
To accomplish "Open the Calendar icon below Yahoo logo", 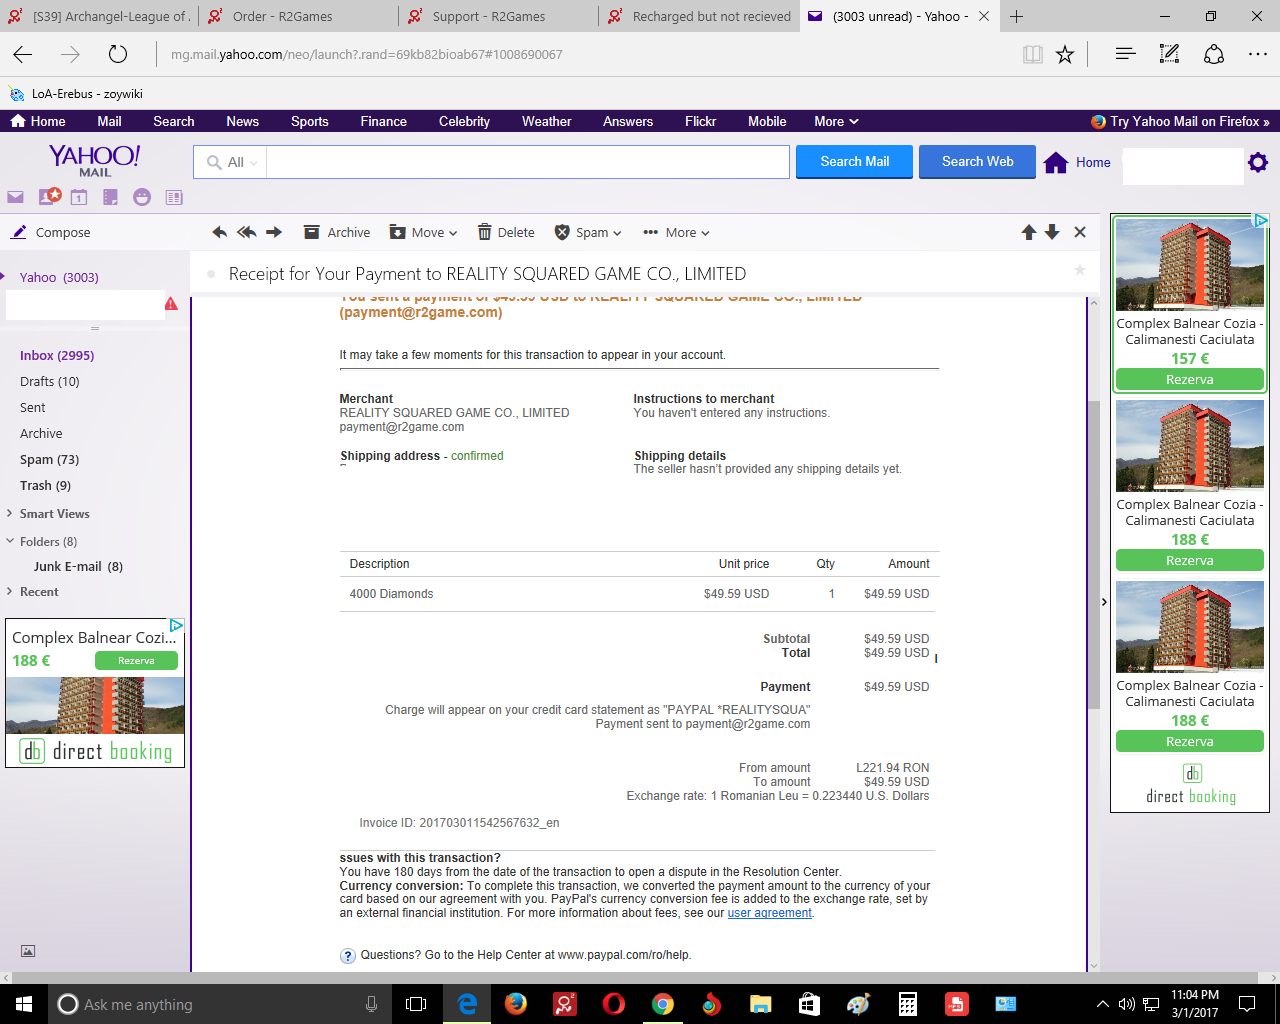I will tap(79, 197).
